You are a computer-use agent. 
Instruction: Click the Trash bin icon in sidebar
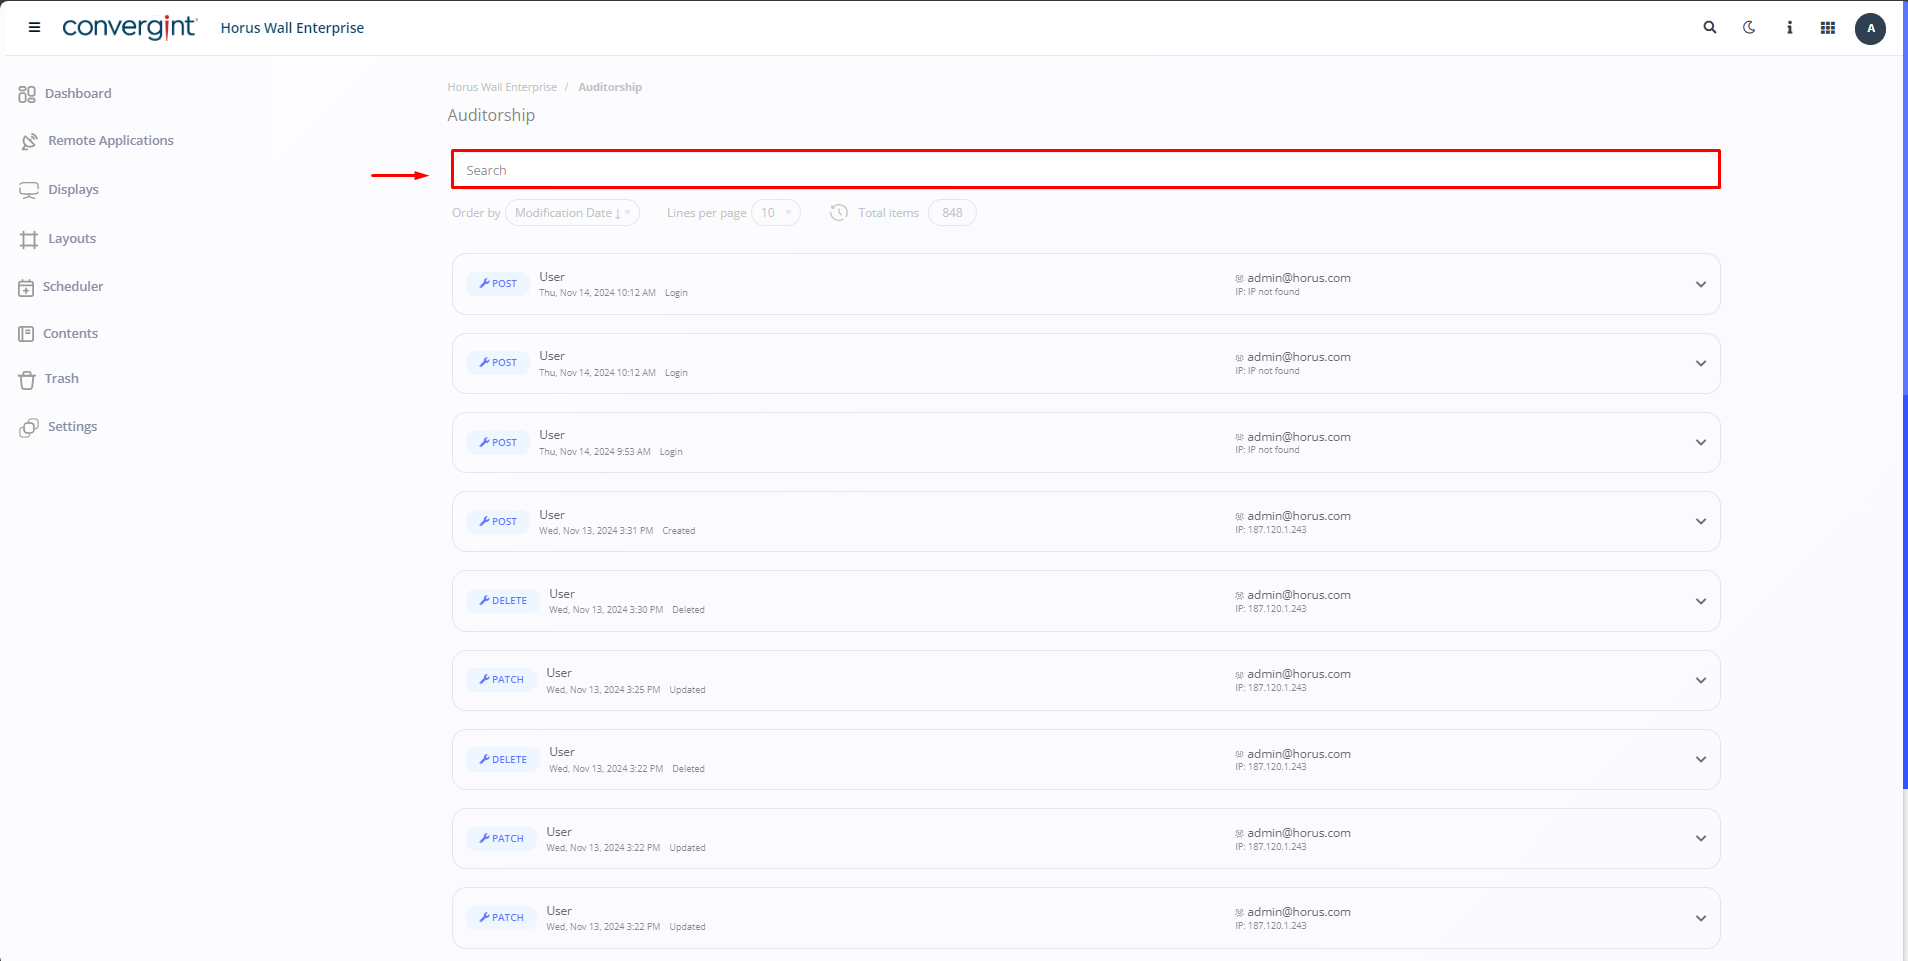click(27, 380)
